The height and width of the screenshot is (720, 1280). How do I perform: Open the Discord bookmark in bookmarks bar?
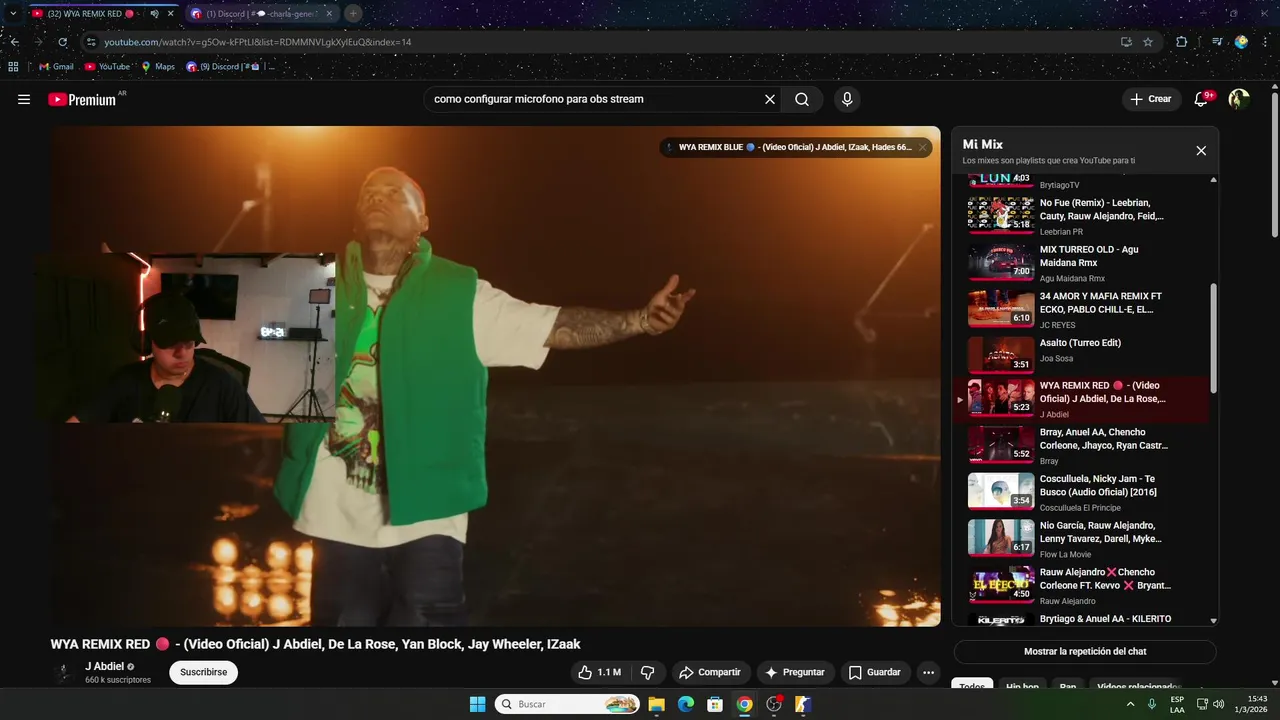[x=230, y=67]
